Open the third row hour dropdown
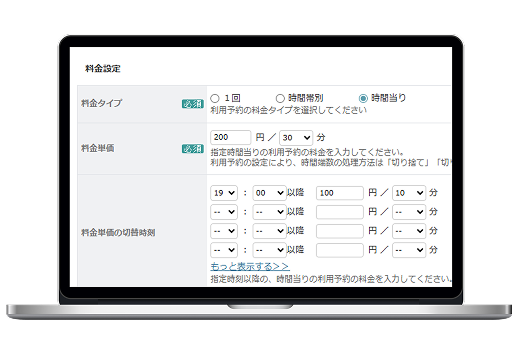The image size is (512, 360). pos(224,231)
